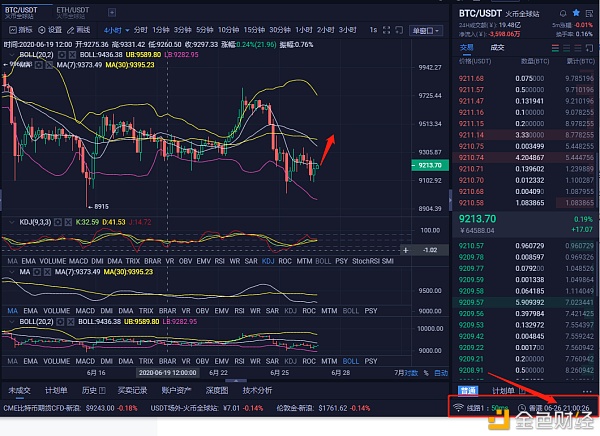600x436 pixels.
Task: Add a new trading pair tab
Action: pos(112,13)
